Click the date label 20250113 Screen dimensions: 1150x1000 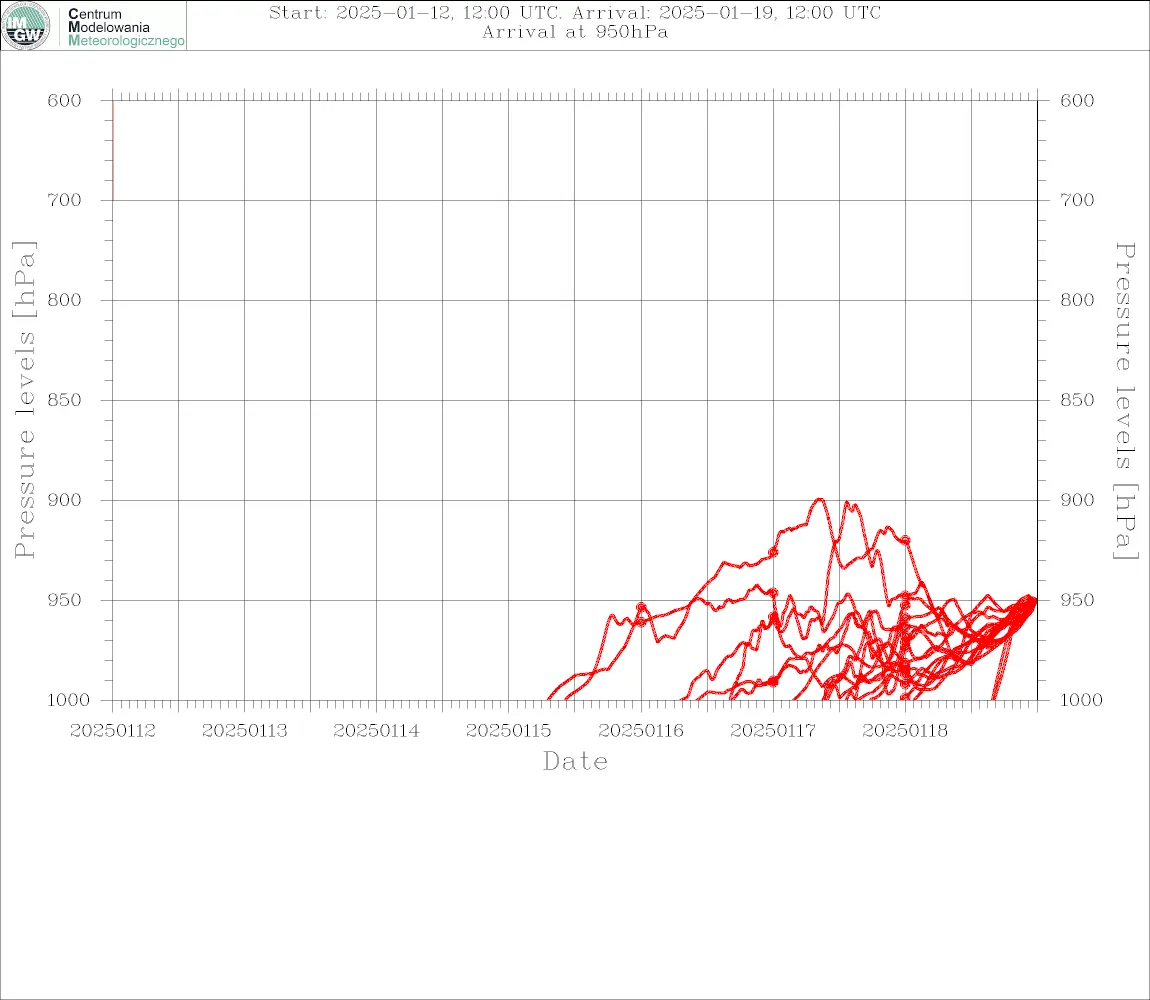245,731
